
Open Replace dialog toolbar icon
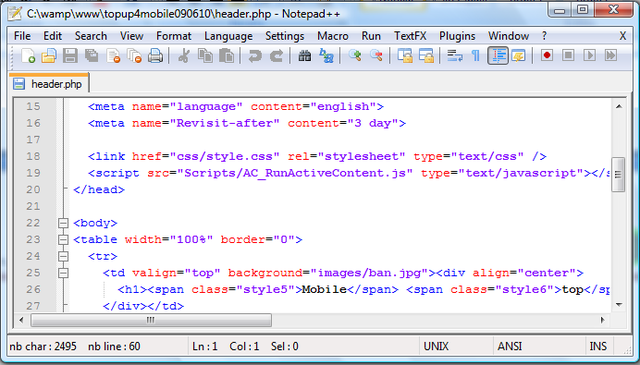(326, 56)
